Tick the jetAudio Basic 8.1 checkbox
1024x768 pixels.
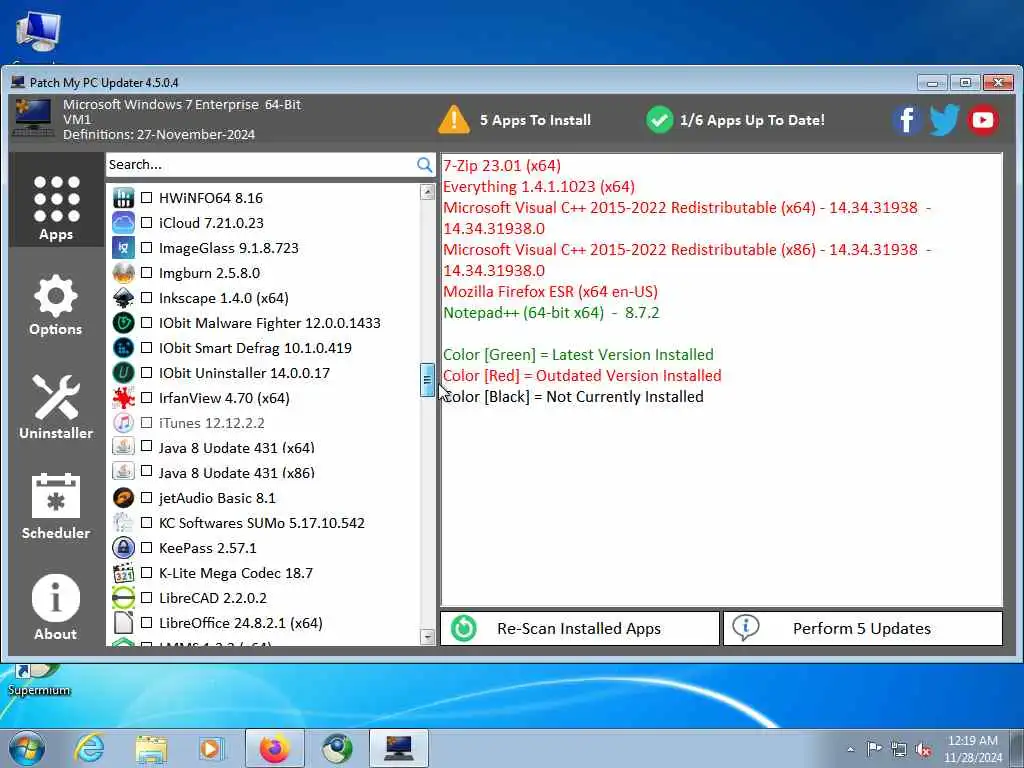147,498
